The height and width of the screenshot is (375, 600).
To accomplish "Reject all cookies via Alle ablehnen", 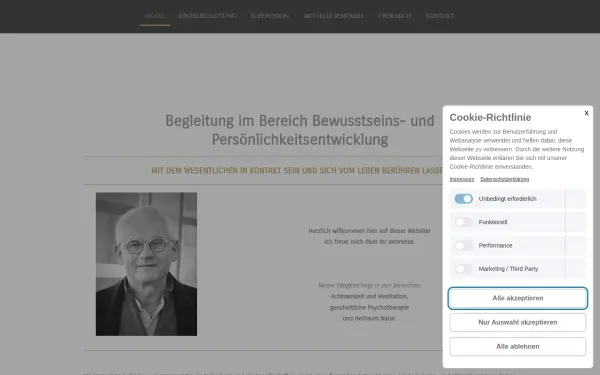I will coord(518,346).
